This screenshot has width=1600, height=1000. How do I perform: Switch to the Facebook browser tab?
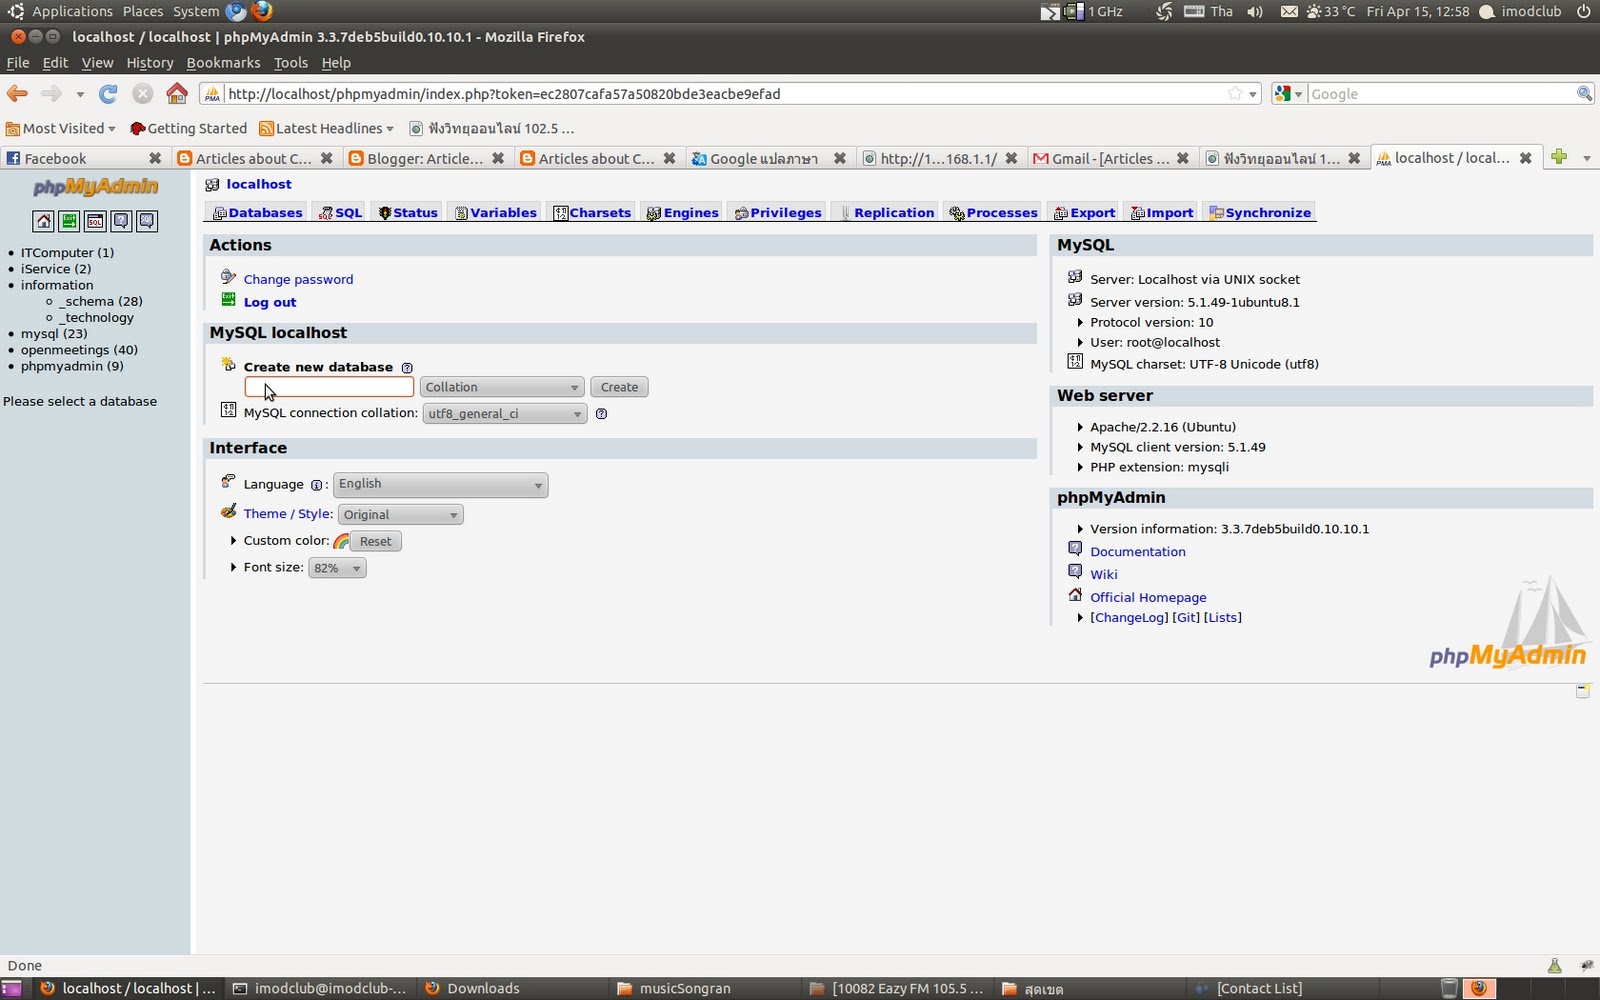(83, 158)
